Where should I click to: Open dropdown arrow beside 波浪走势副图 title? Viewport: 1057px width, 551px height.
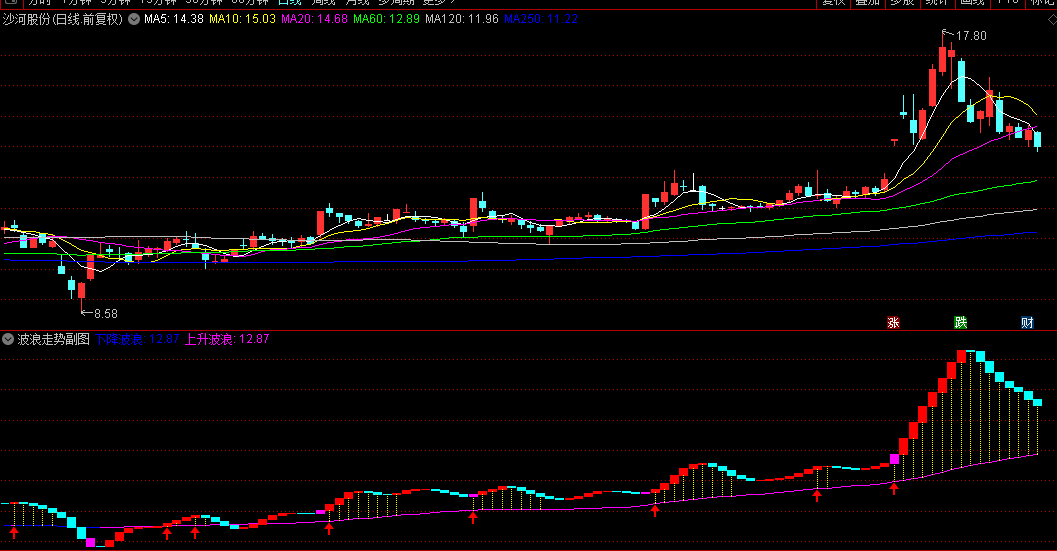click(x=7, y=339)
